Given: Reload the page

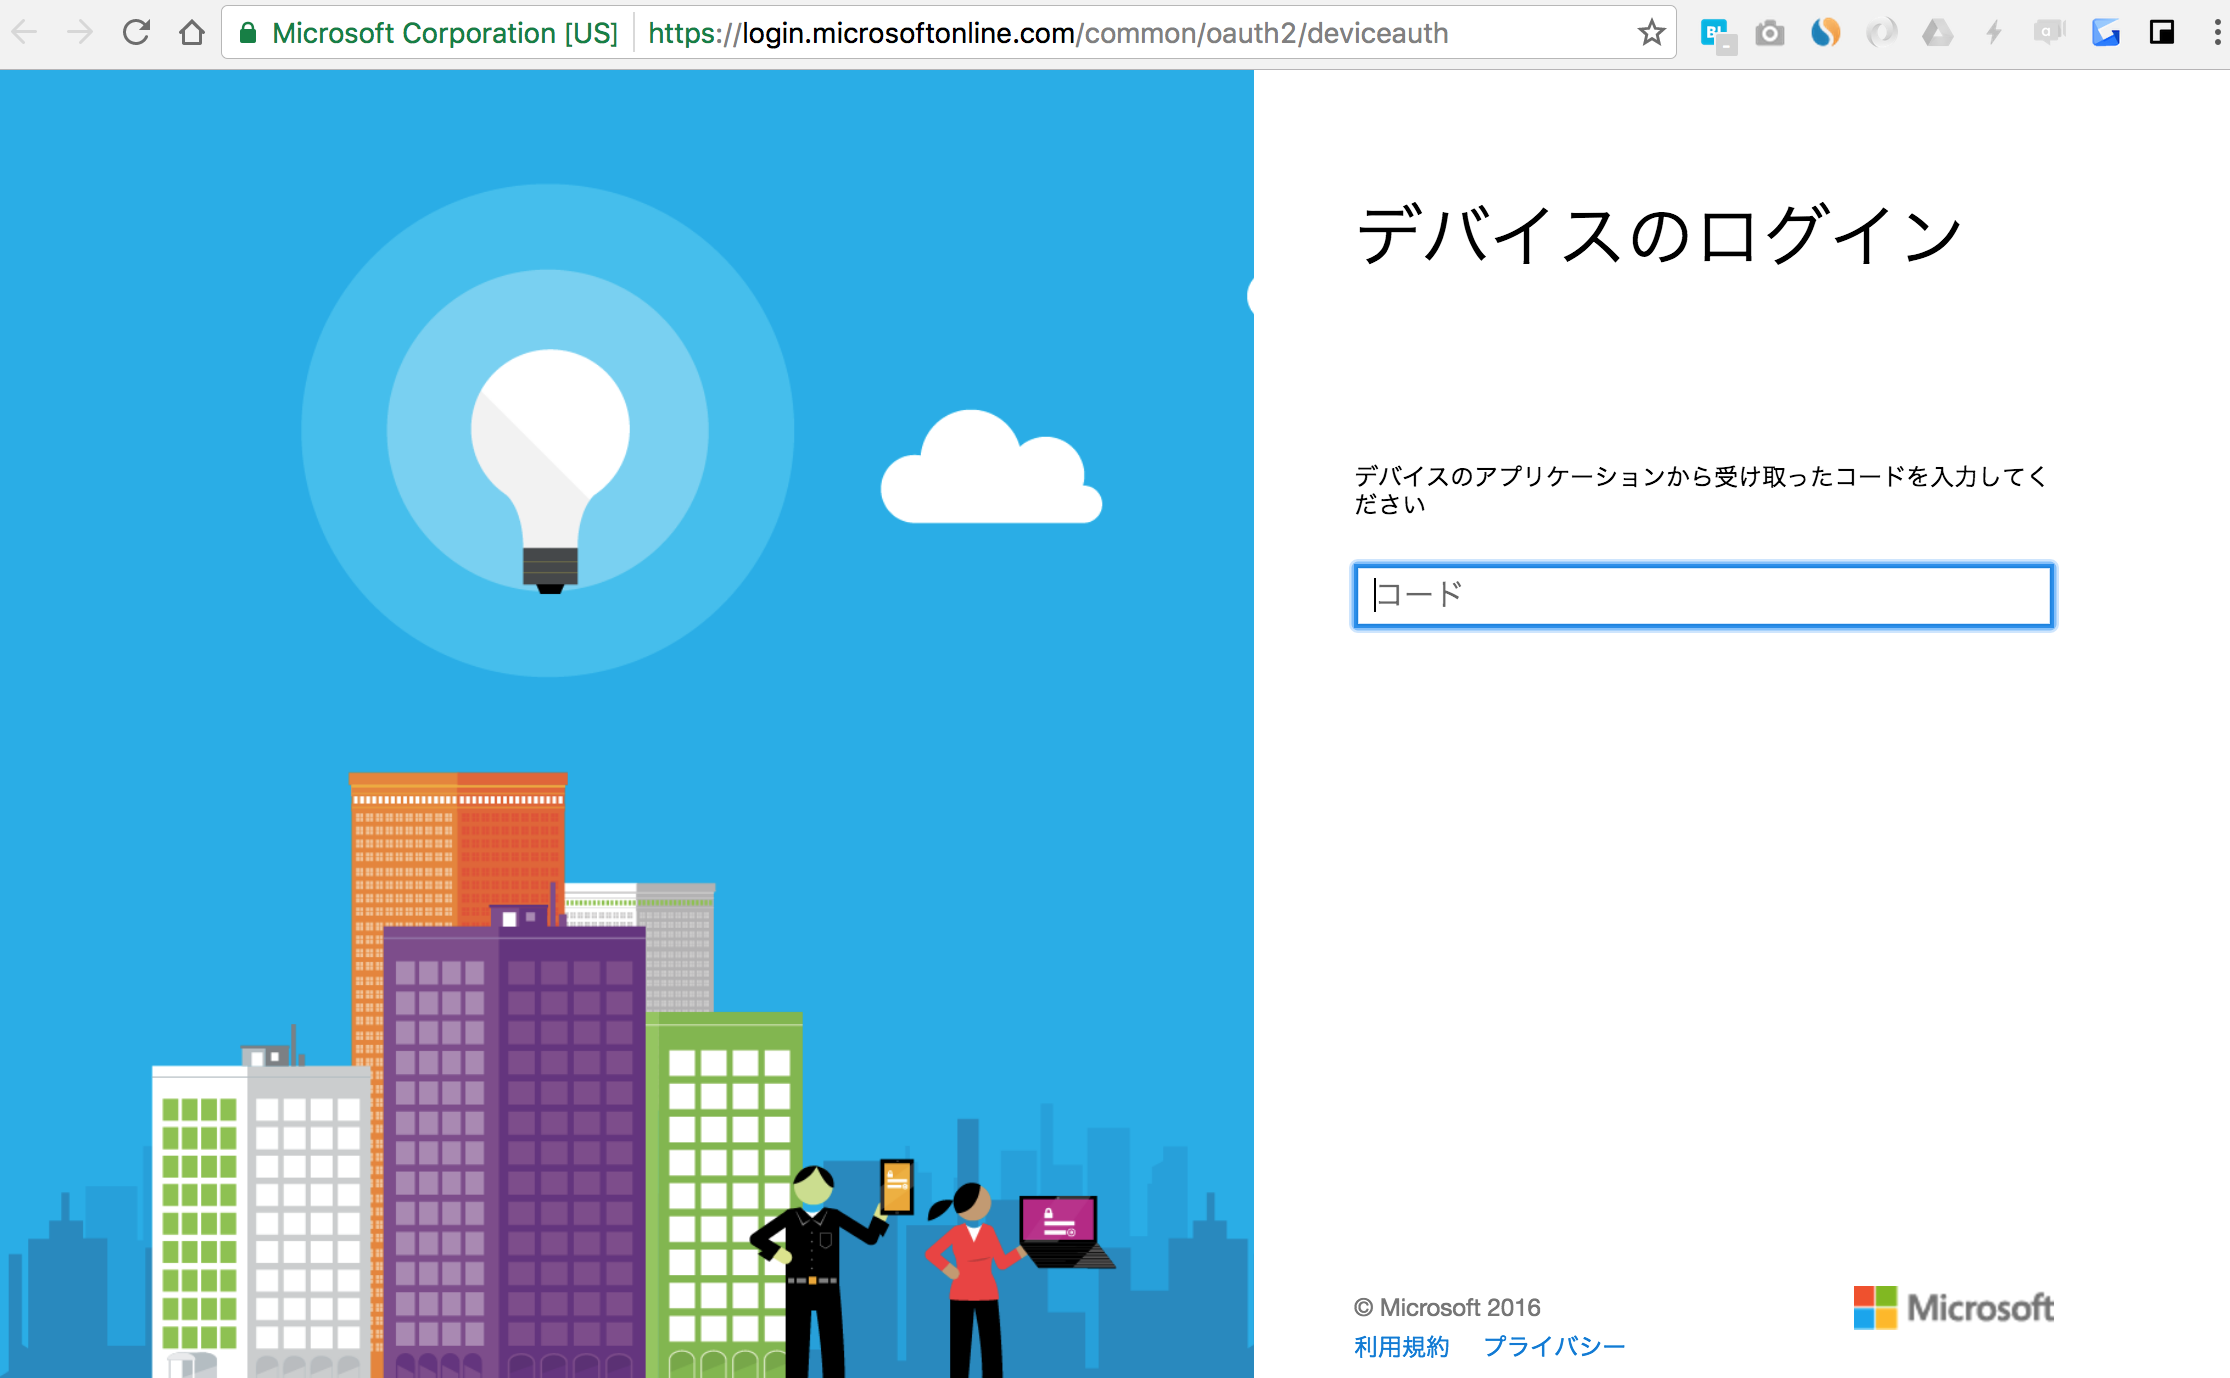Looking at the screenshot, I should (136, 32).
